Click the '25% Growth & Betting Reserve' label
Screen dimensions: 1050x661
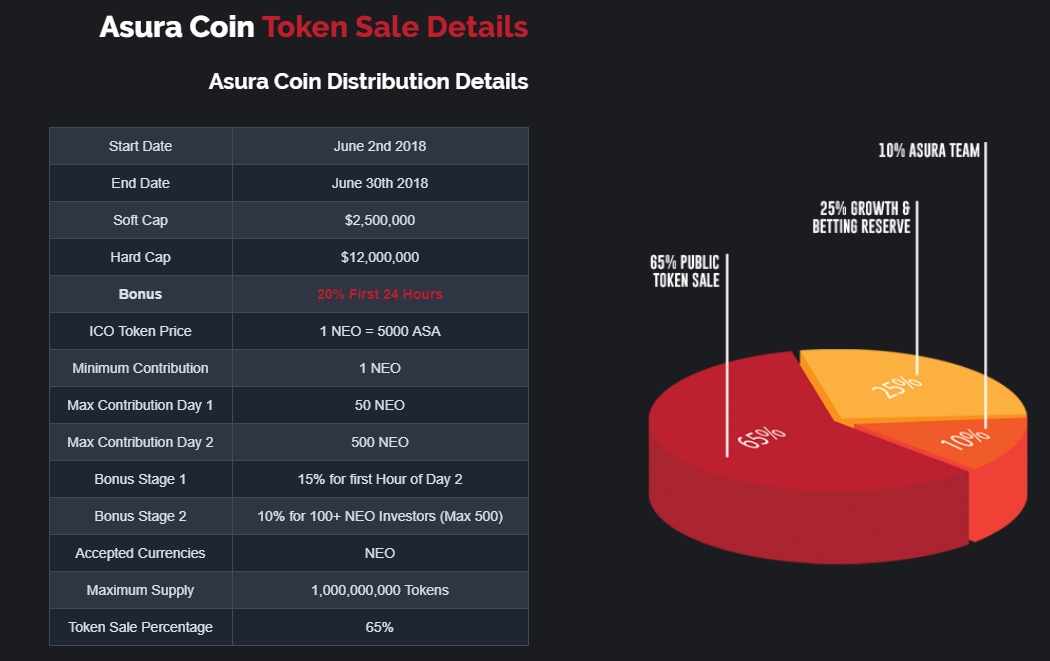click(861, 218)
